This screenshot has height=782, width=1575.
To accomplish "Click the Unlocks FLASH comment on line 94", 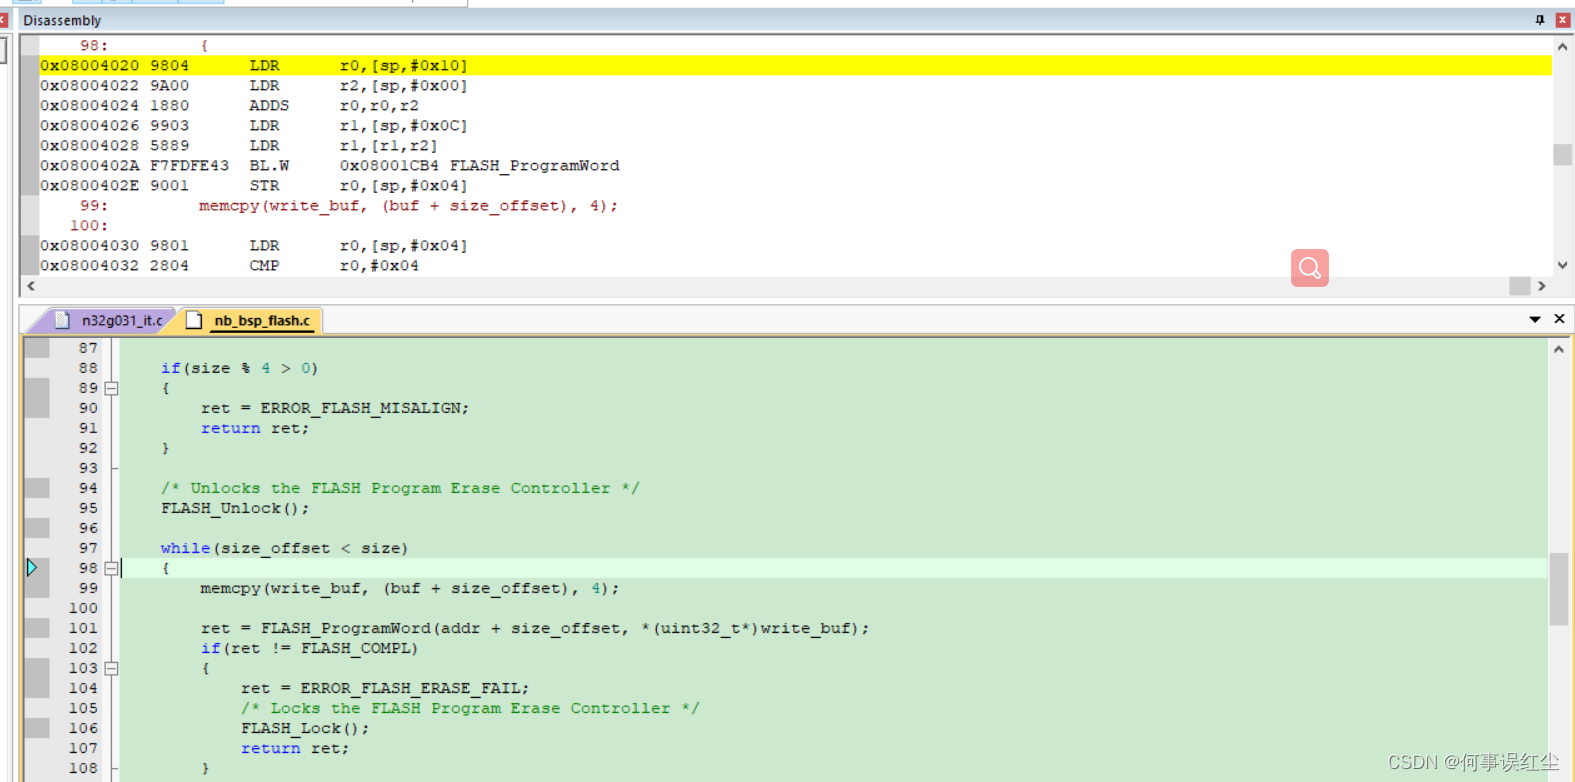I will 400,488.
